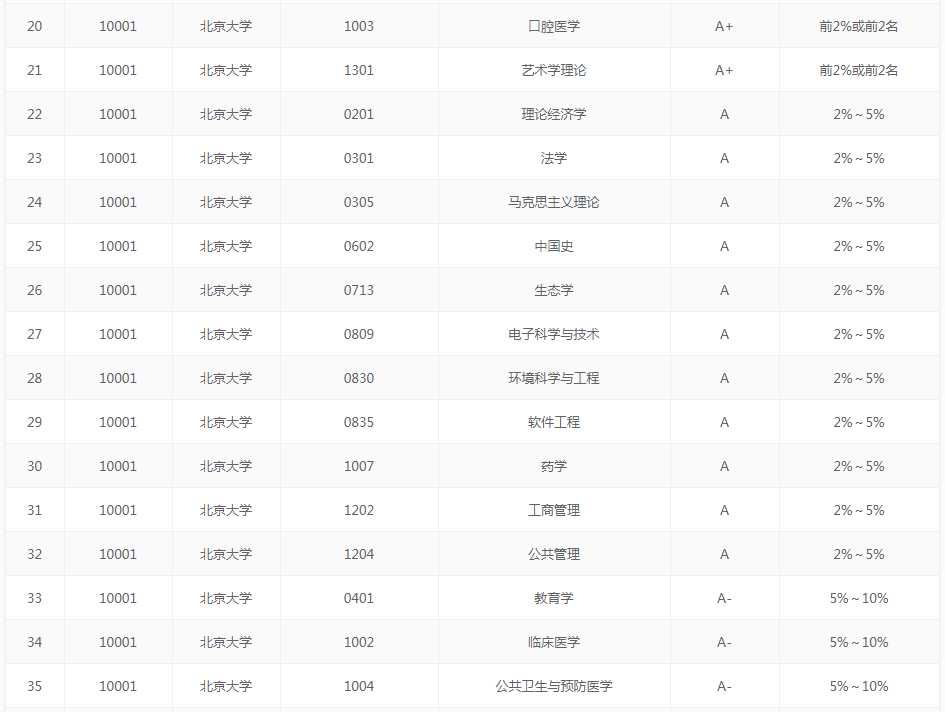945x712 pixels.
Task: Select school code 10001 in row 31
Action: (118, 510)
